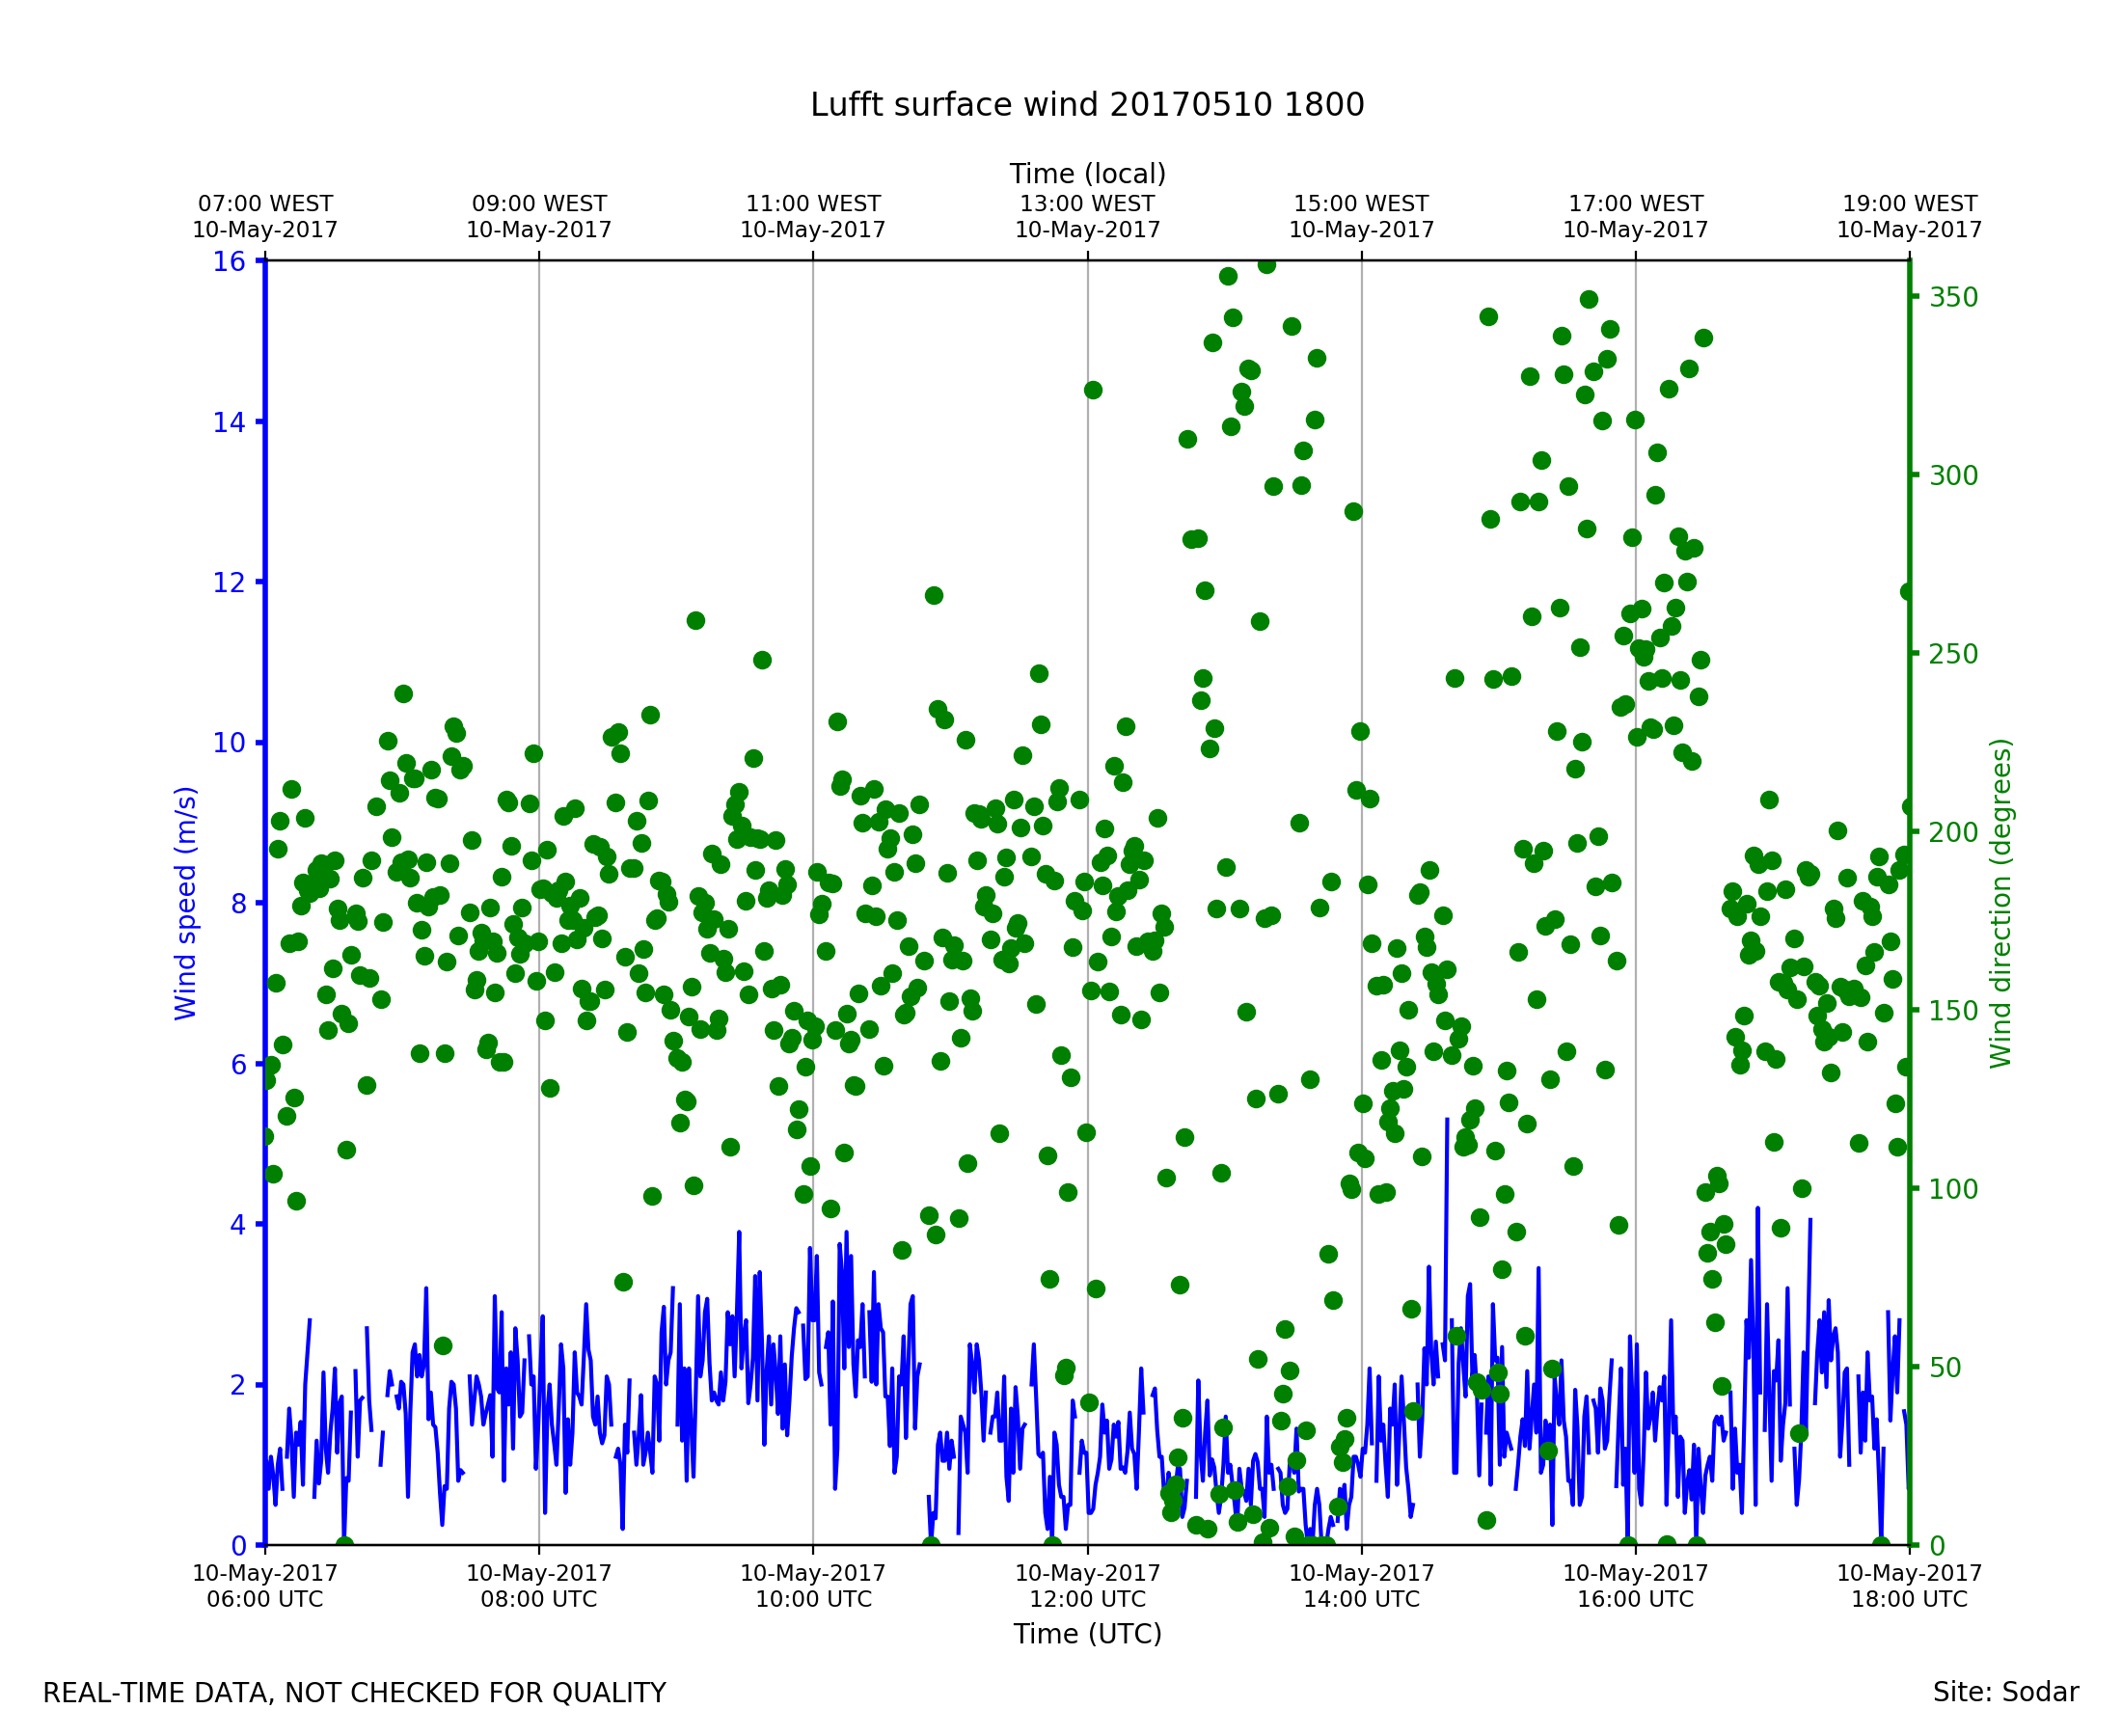Click the 16 tick on left axis
The image size is (2122, 1736).
(x=228, y=262)
